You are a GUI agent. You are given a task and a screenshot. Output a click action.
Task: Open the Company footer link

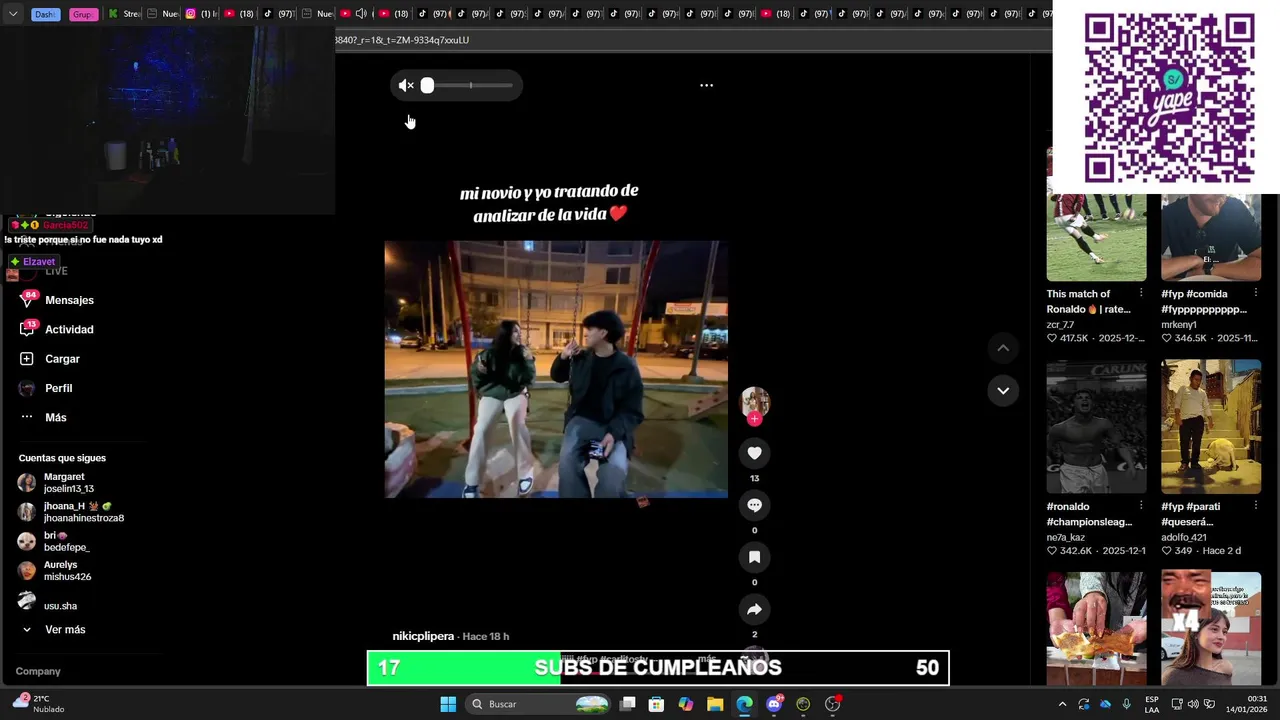pyautogui.click(x=38, y=671)
